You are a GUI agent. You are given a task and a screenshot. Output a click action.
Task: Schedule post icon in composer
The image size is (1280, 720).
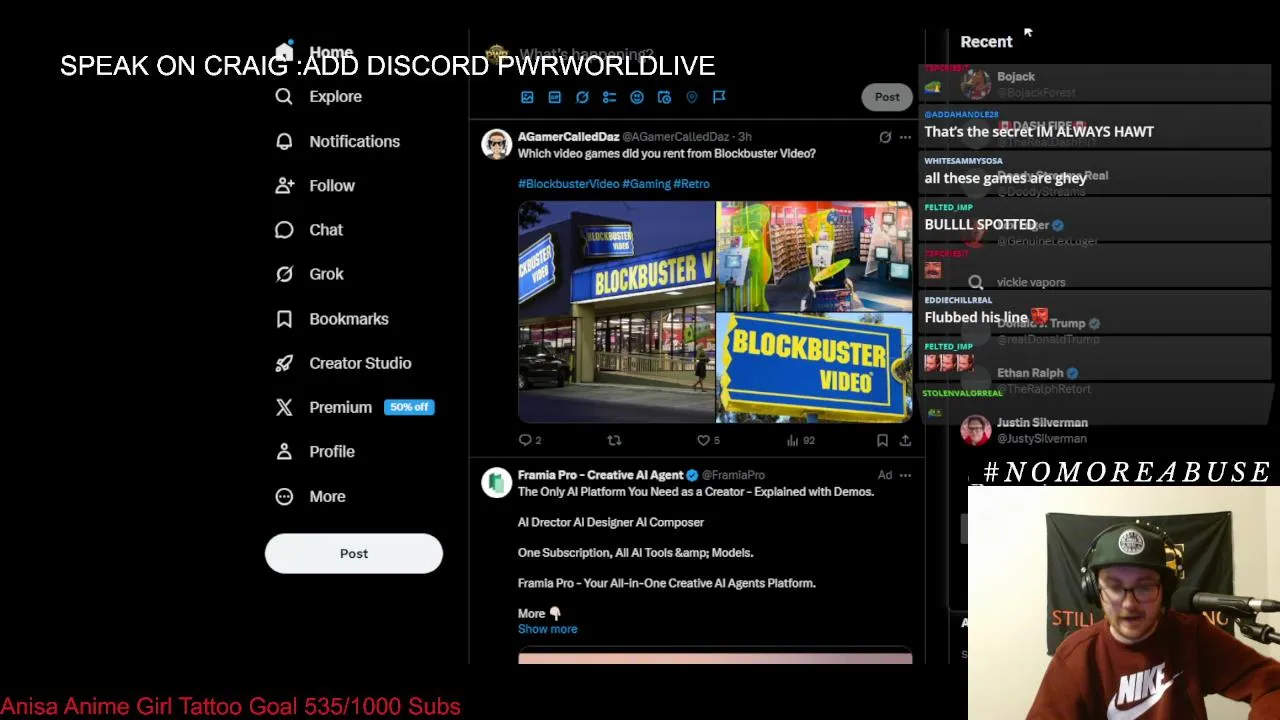pyautogui.click(x=664, y=97)
